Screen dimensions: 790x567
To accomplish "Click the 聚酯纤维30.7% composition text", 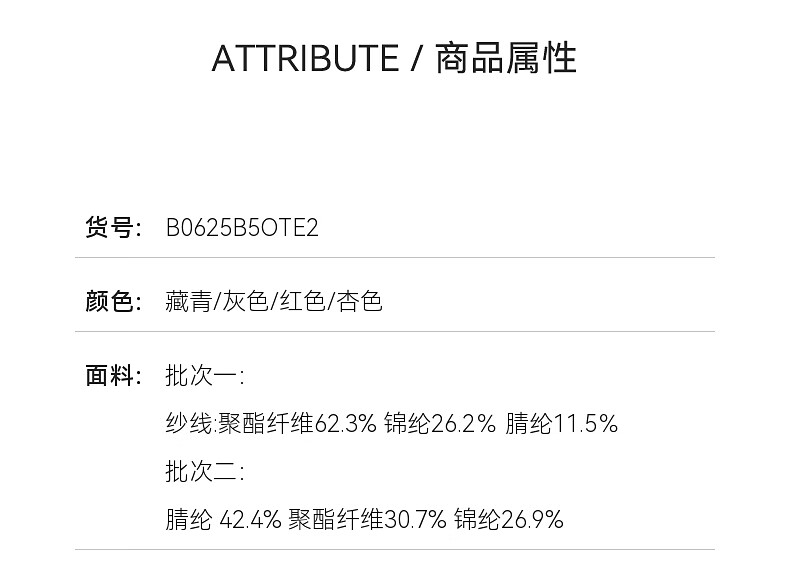I will point(367,520).
